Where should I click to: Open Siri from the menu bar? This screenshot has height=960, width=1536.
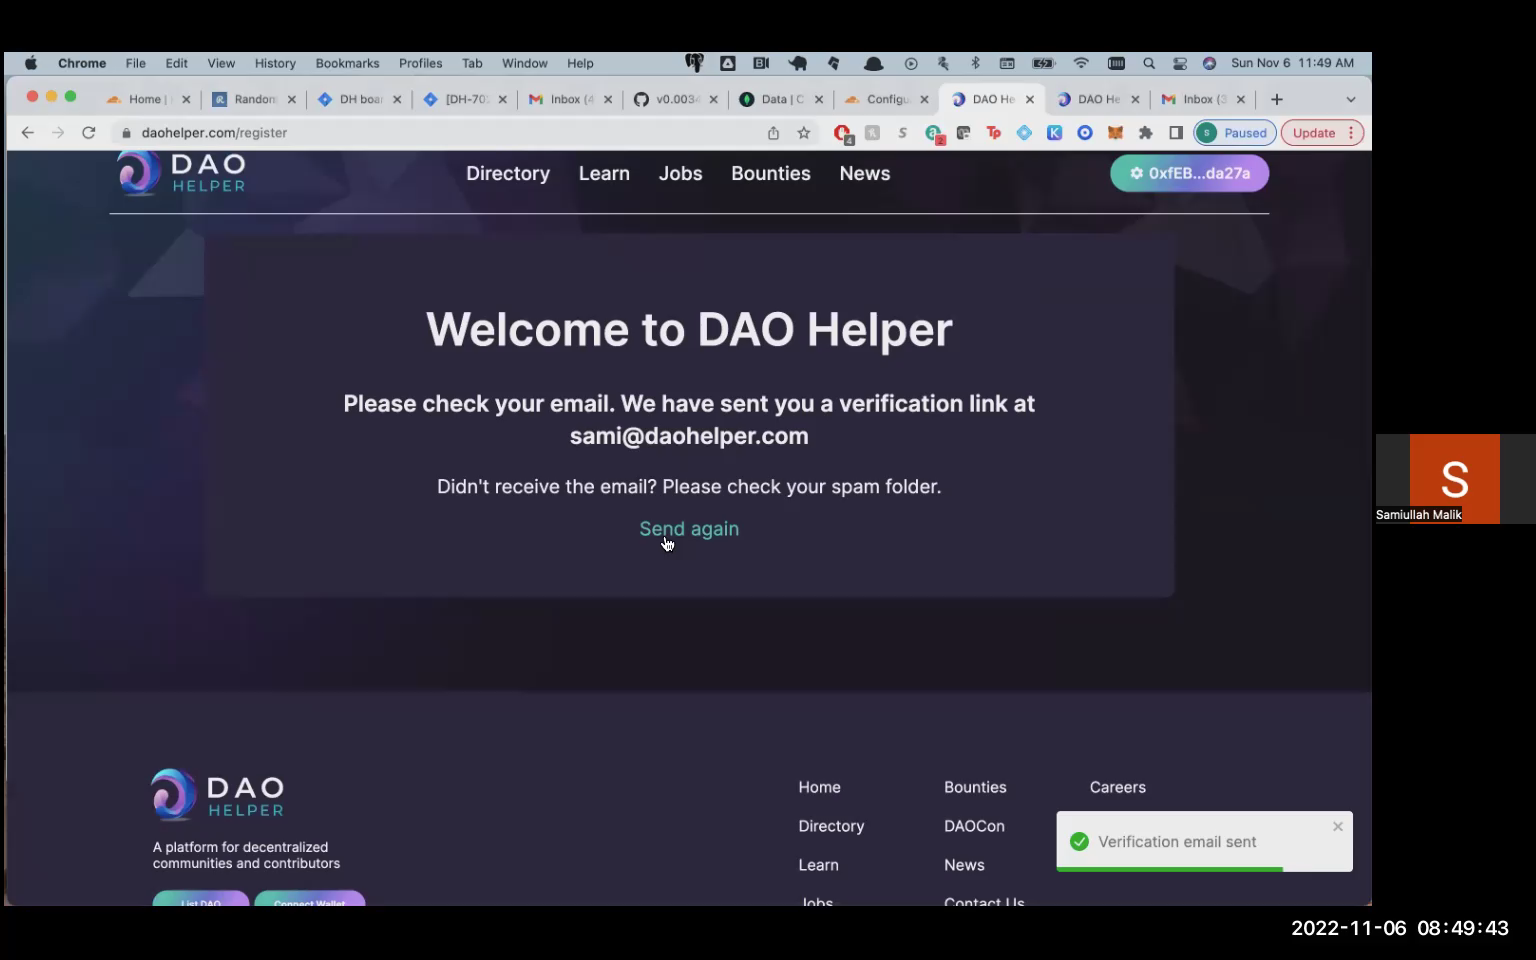1209,63
